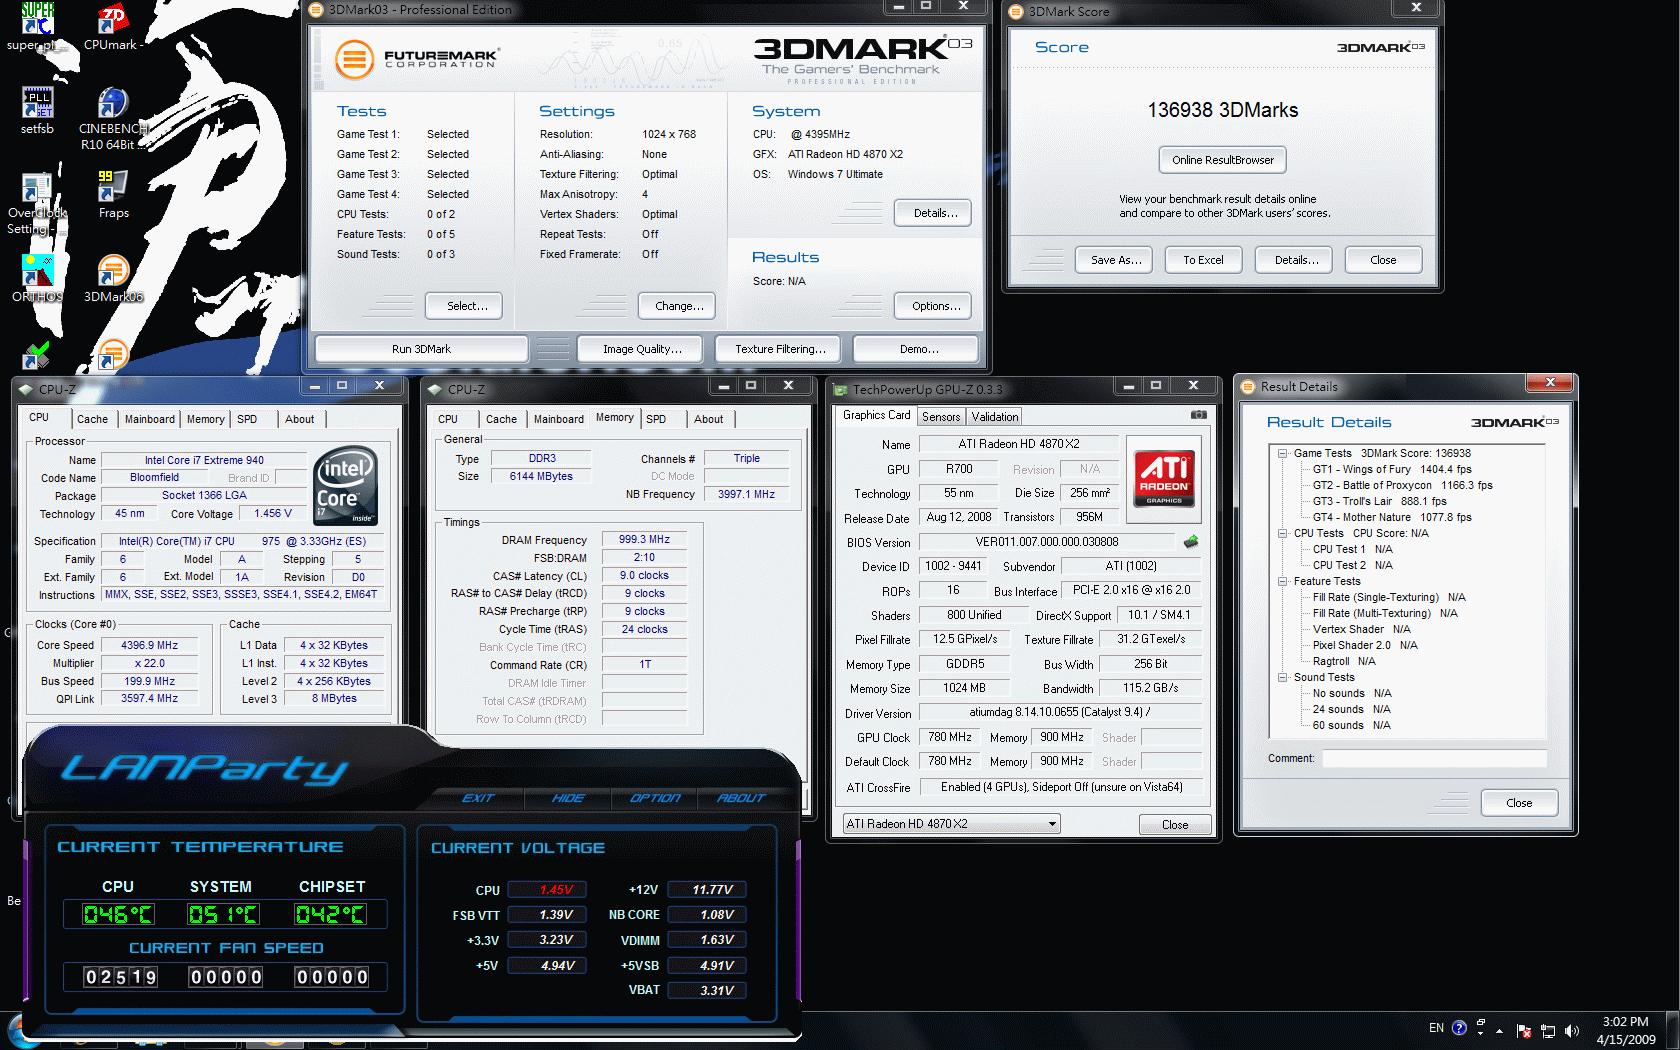Collapse the Feature Tests tree node
1680x1050 pixels.
1282,581
